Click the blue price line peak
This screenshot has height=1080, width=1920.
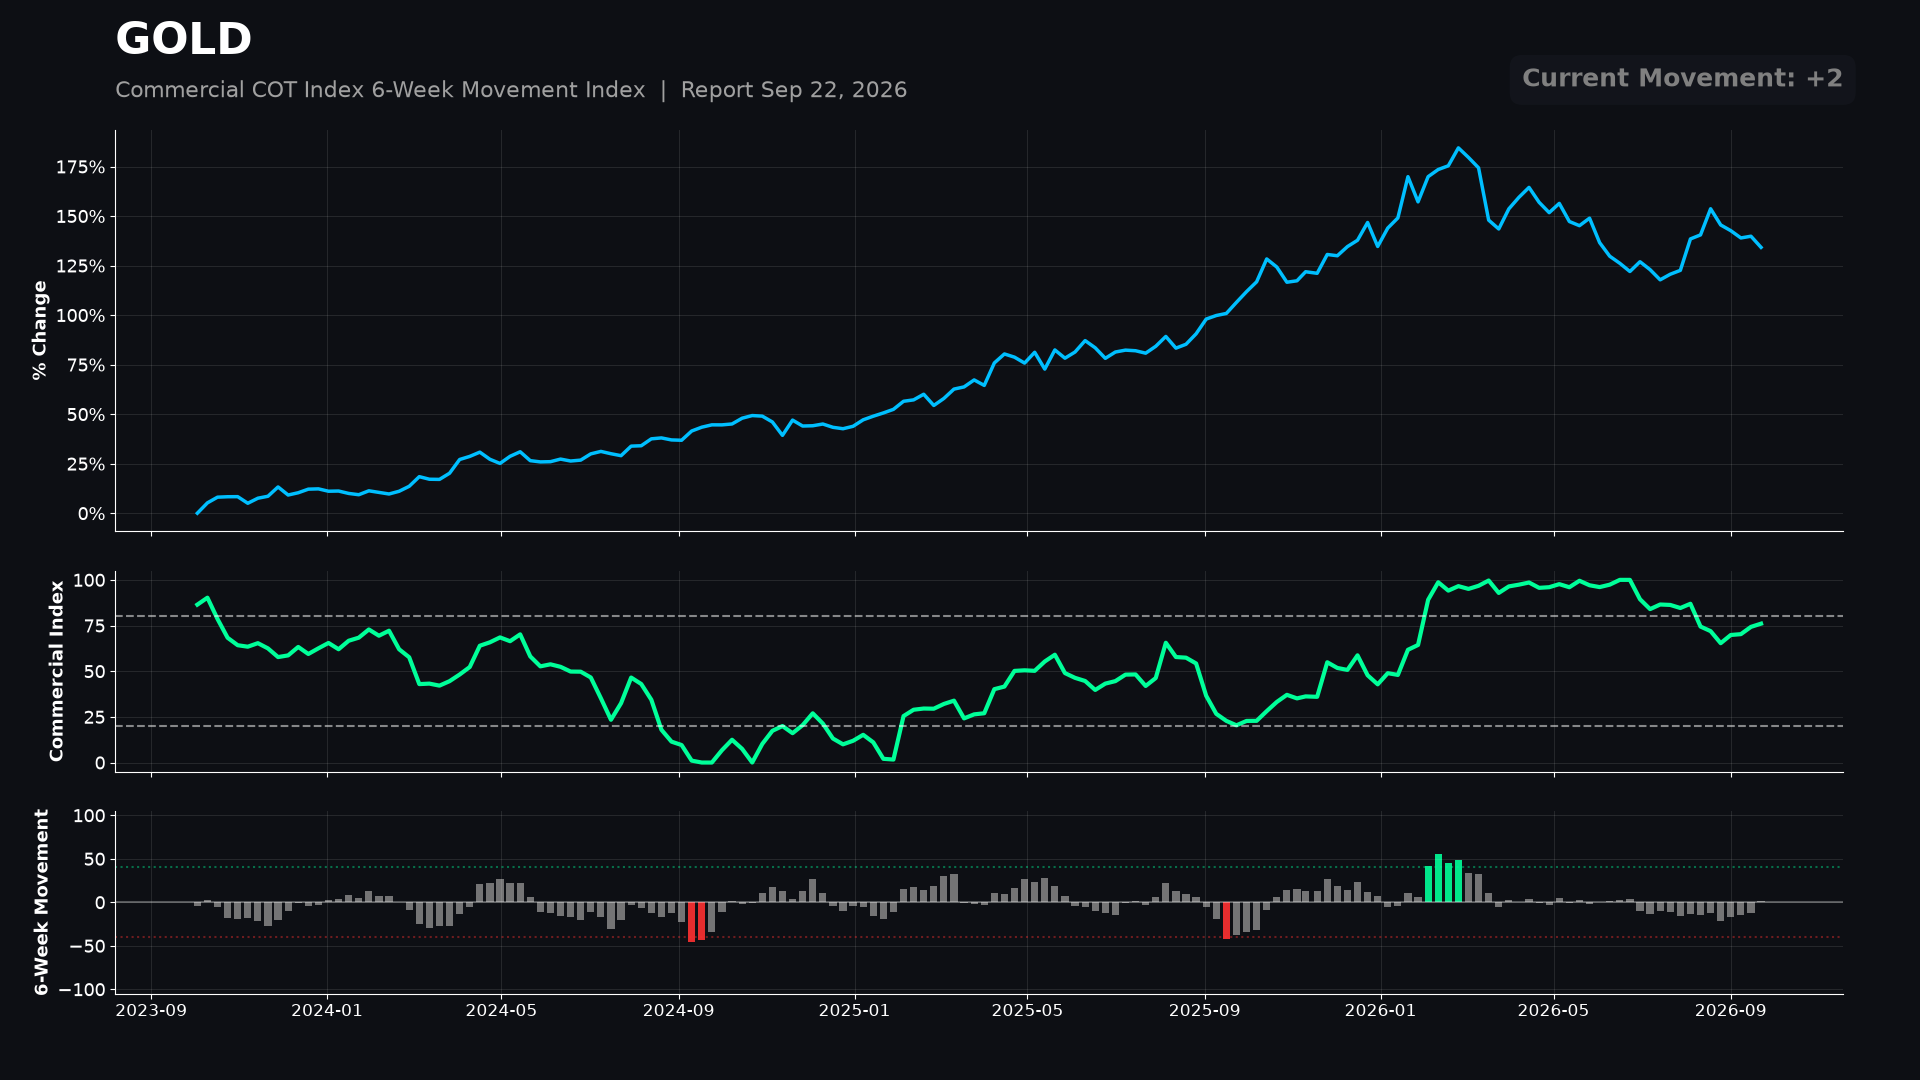coord(1458,148)
